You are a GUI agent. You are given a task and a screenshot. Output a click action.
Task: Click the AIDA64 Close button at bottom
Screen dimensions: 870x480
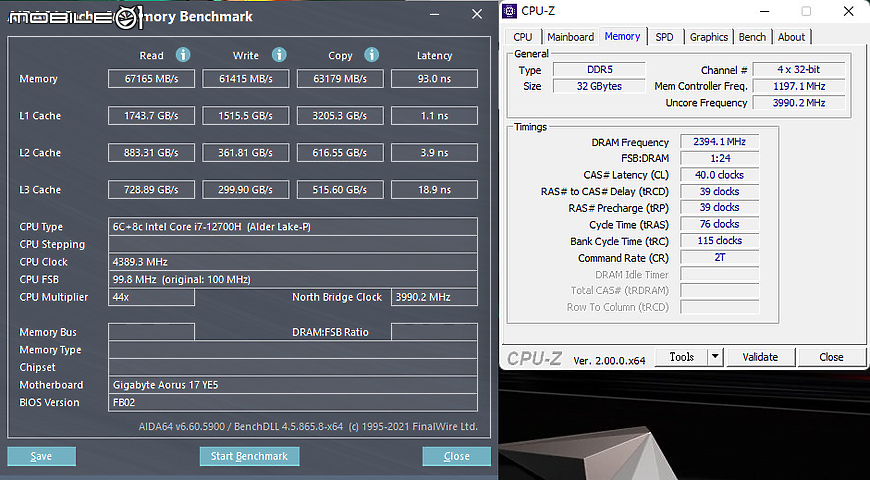pos(457,456)
